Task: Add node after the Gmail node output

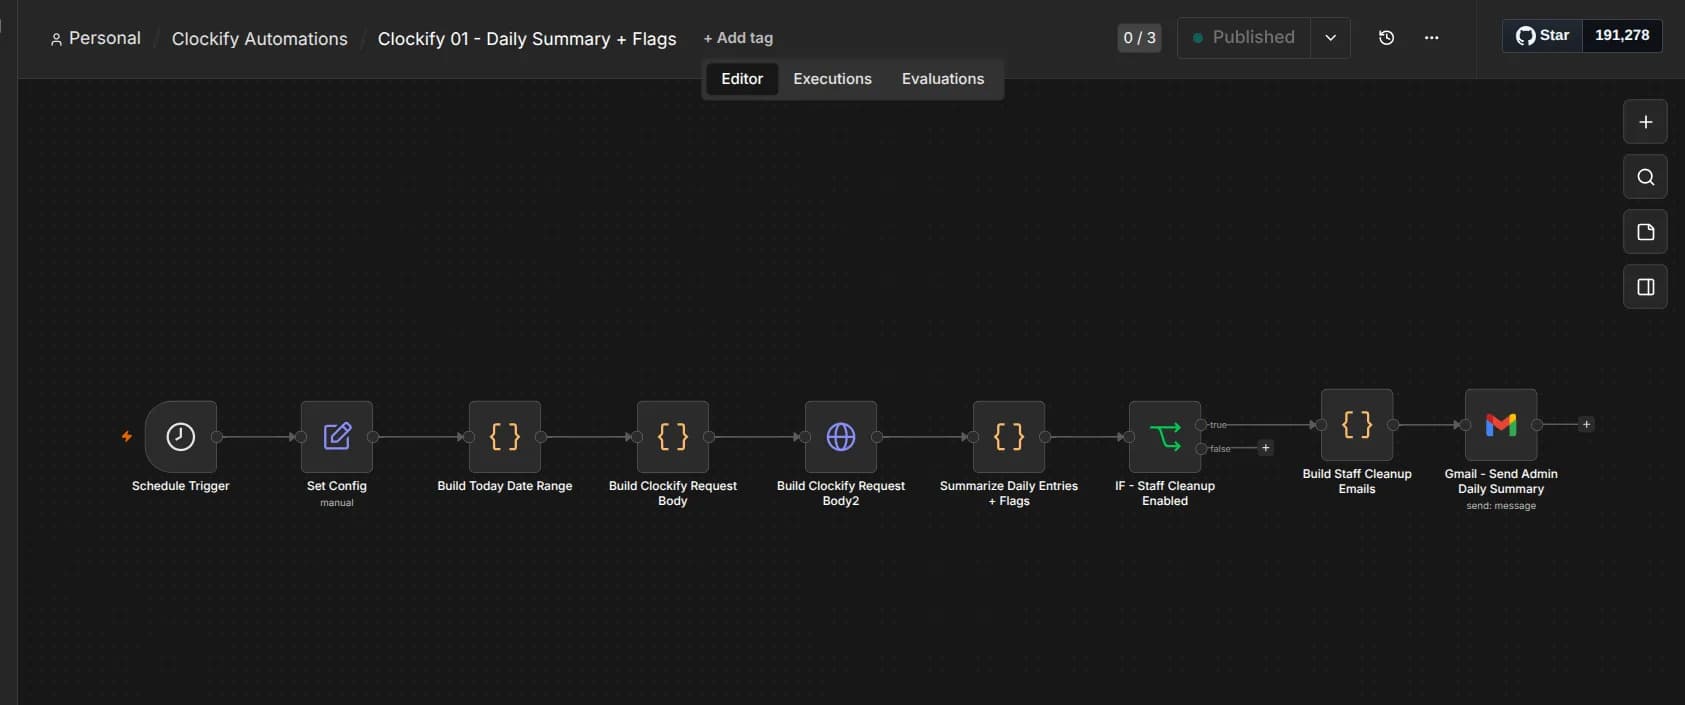Action: click(1586, 424)
